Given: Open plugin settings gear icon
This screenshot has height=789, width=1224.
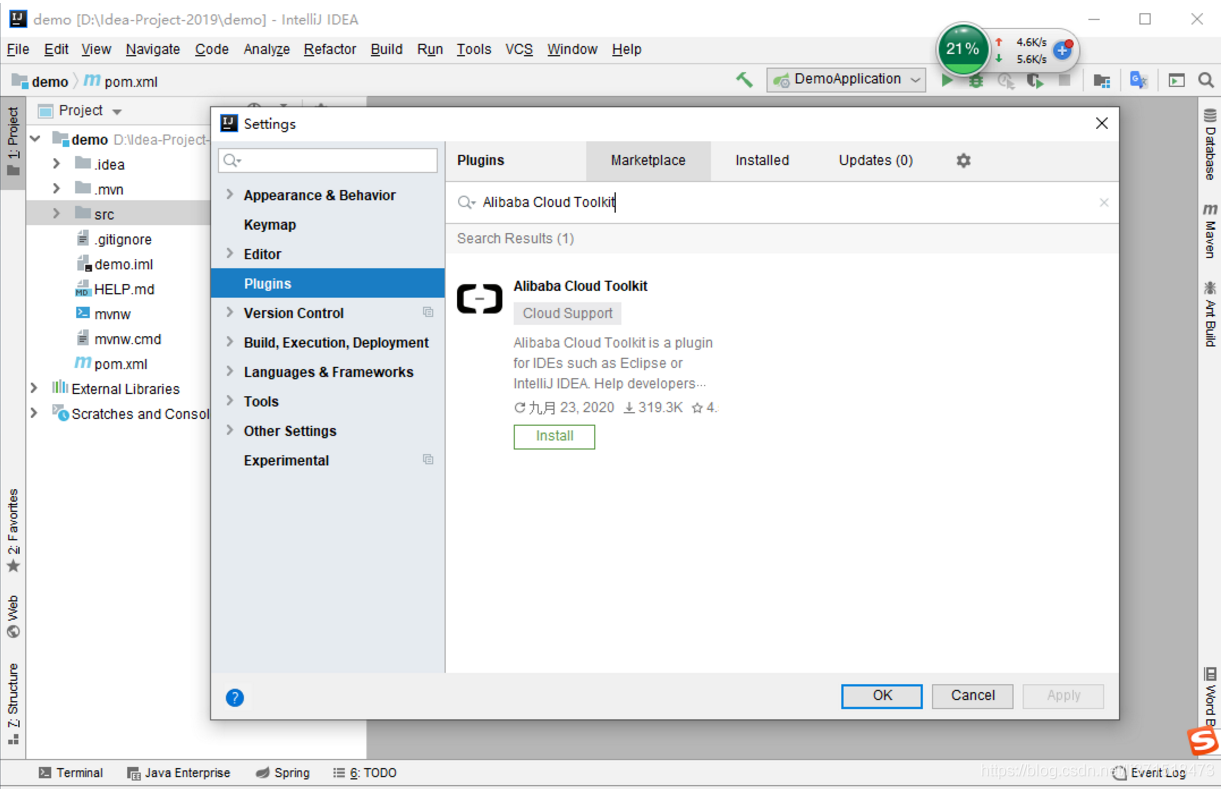Looking at the screenshot, I should coord(963,160).
